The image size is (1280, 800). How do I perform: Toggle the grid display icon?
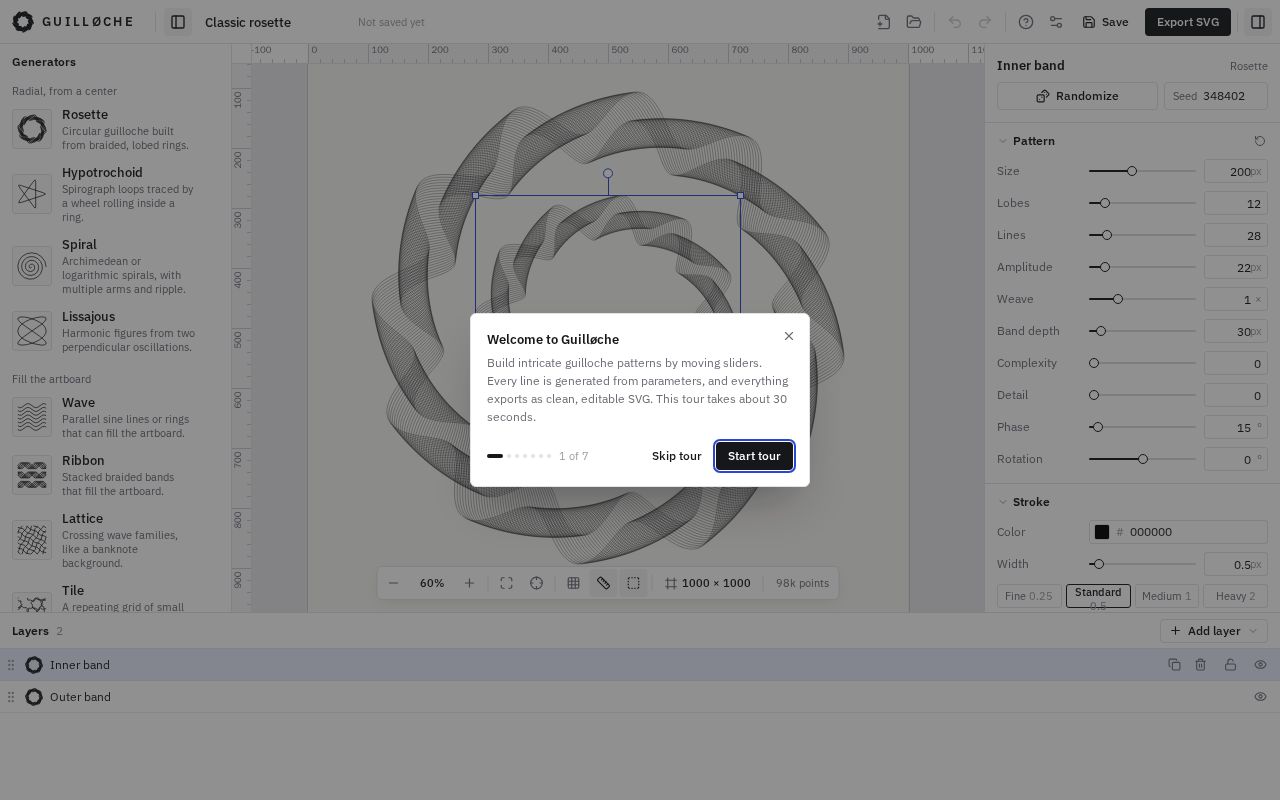click(x=574, y=583)
